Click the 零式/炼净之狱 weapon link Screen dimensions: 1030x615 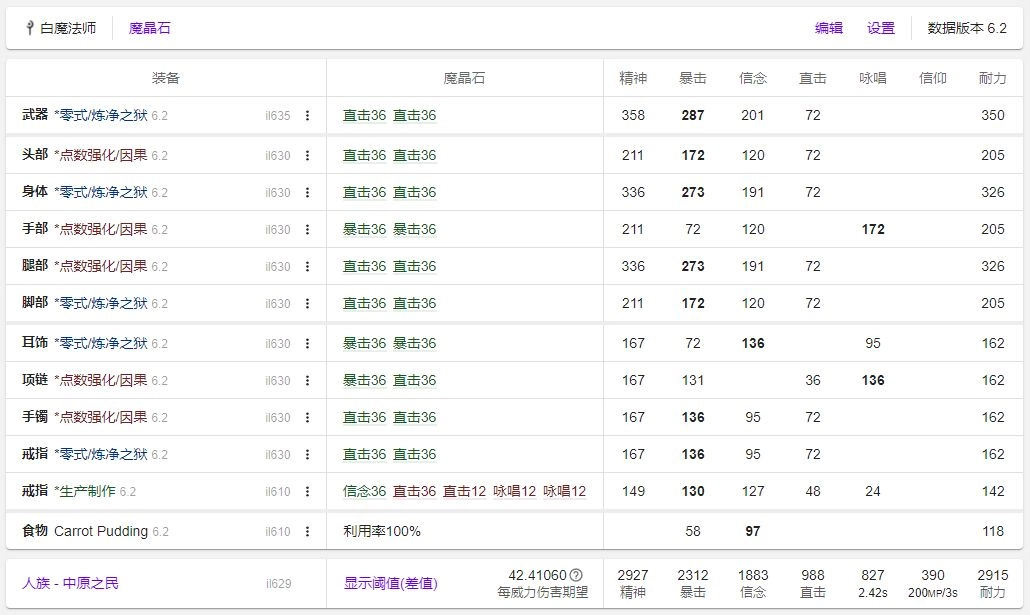pos(101,115)
